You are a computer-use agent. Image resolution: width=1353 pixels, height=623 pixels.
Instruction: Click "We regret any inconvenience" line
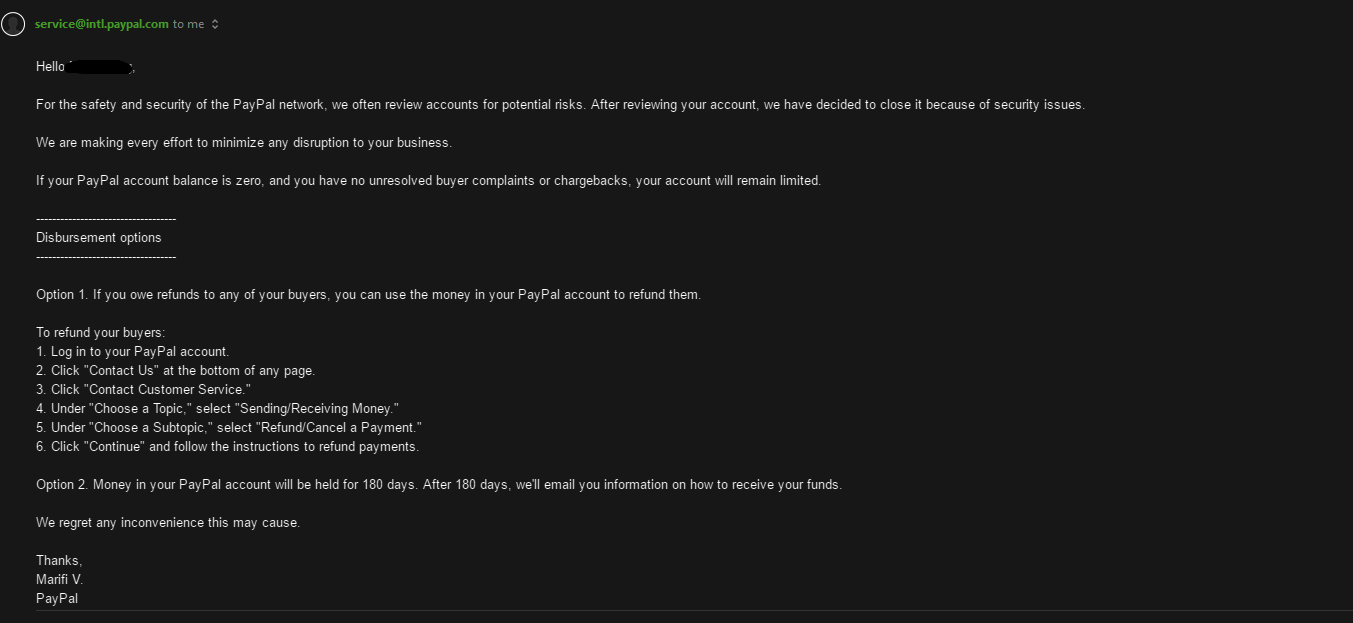click(x=168, y=523)
